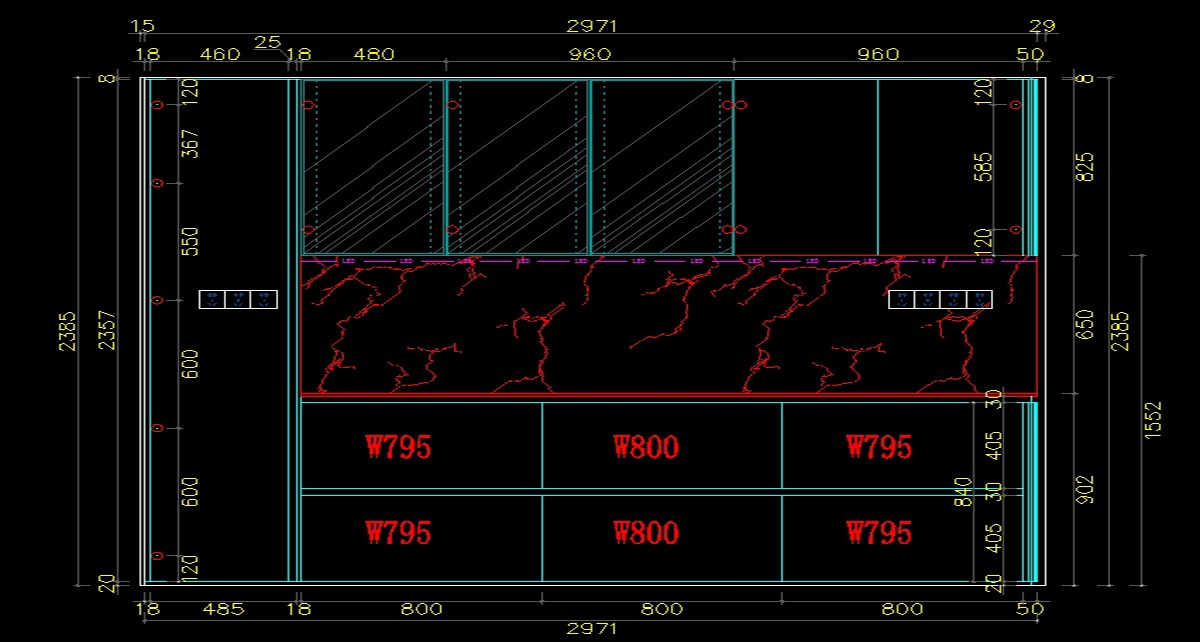Image resolution: width=1200 pixels, height=642 pixels.
Task: Select the bottom 2971 overall width dimension
Action: [592, 629]
